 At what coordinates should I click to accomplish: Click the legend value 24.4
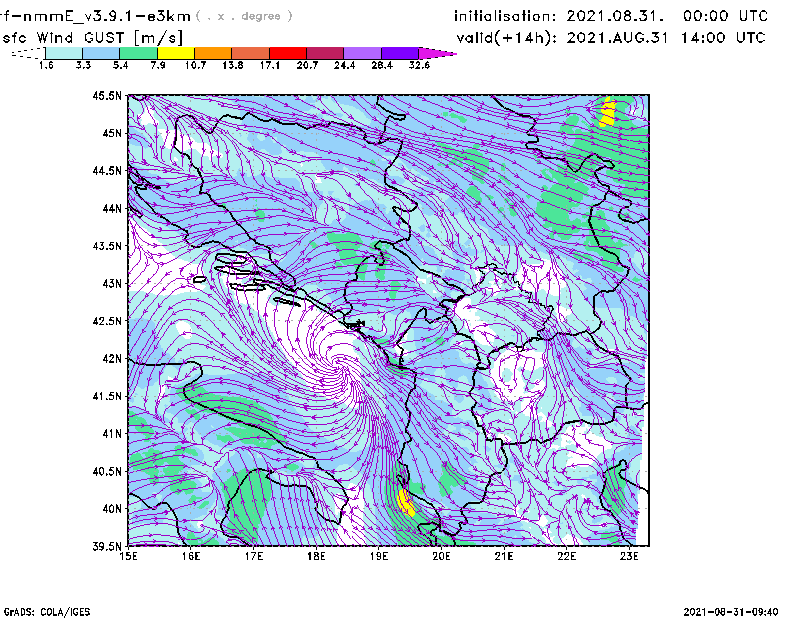344,65
